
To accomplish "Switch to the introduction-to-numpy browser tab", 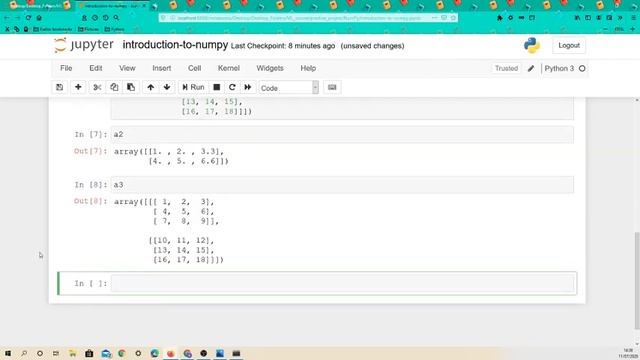I will coord(111,6).
